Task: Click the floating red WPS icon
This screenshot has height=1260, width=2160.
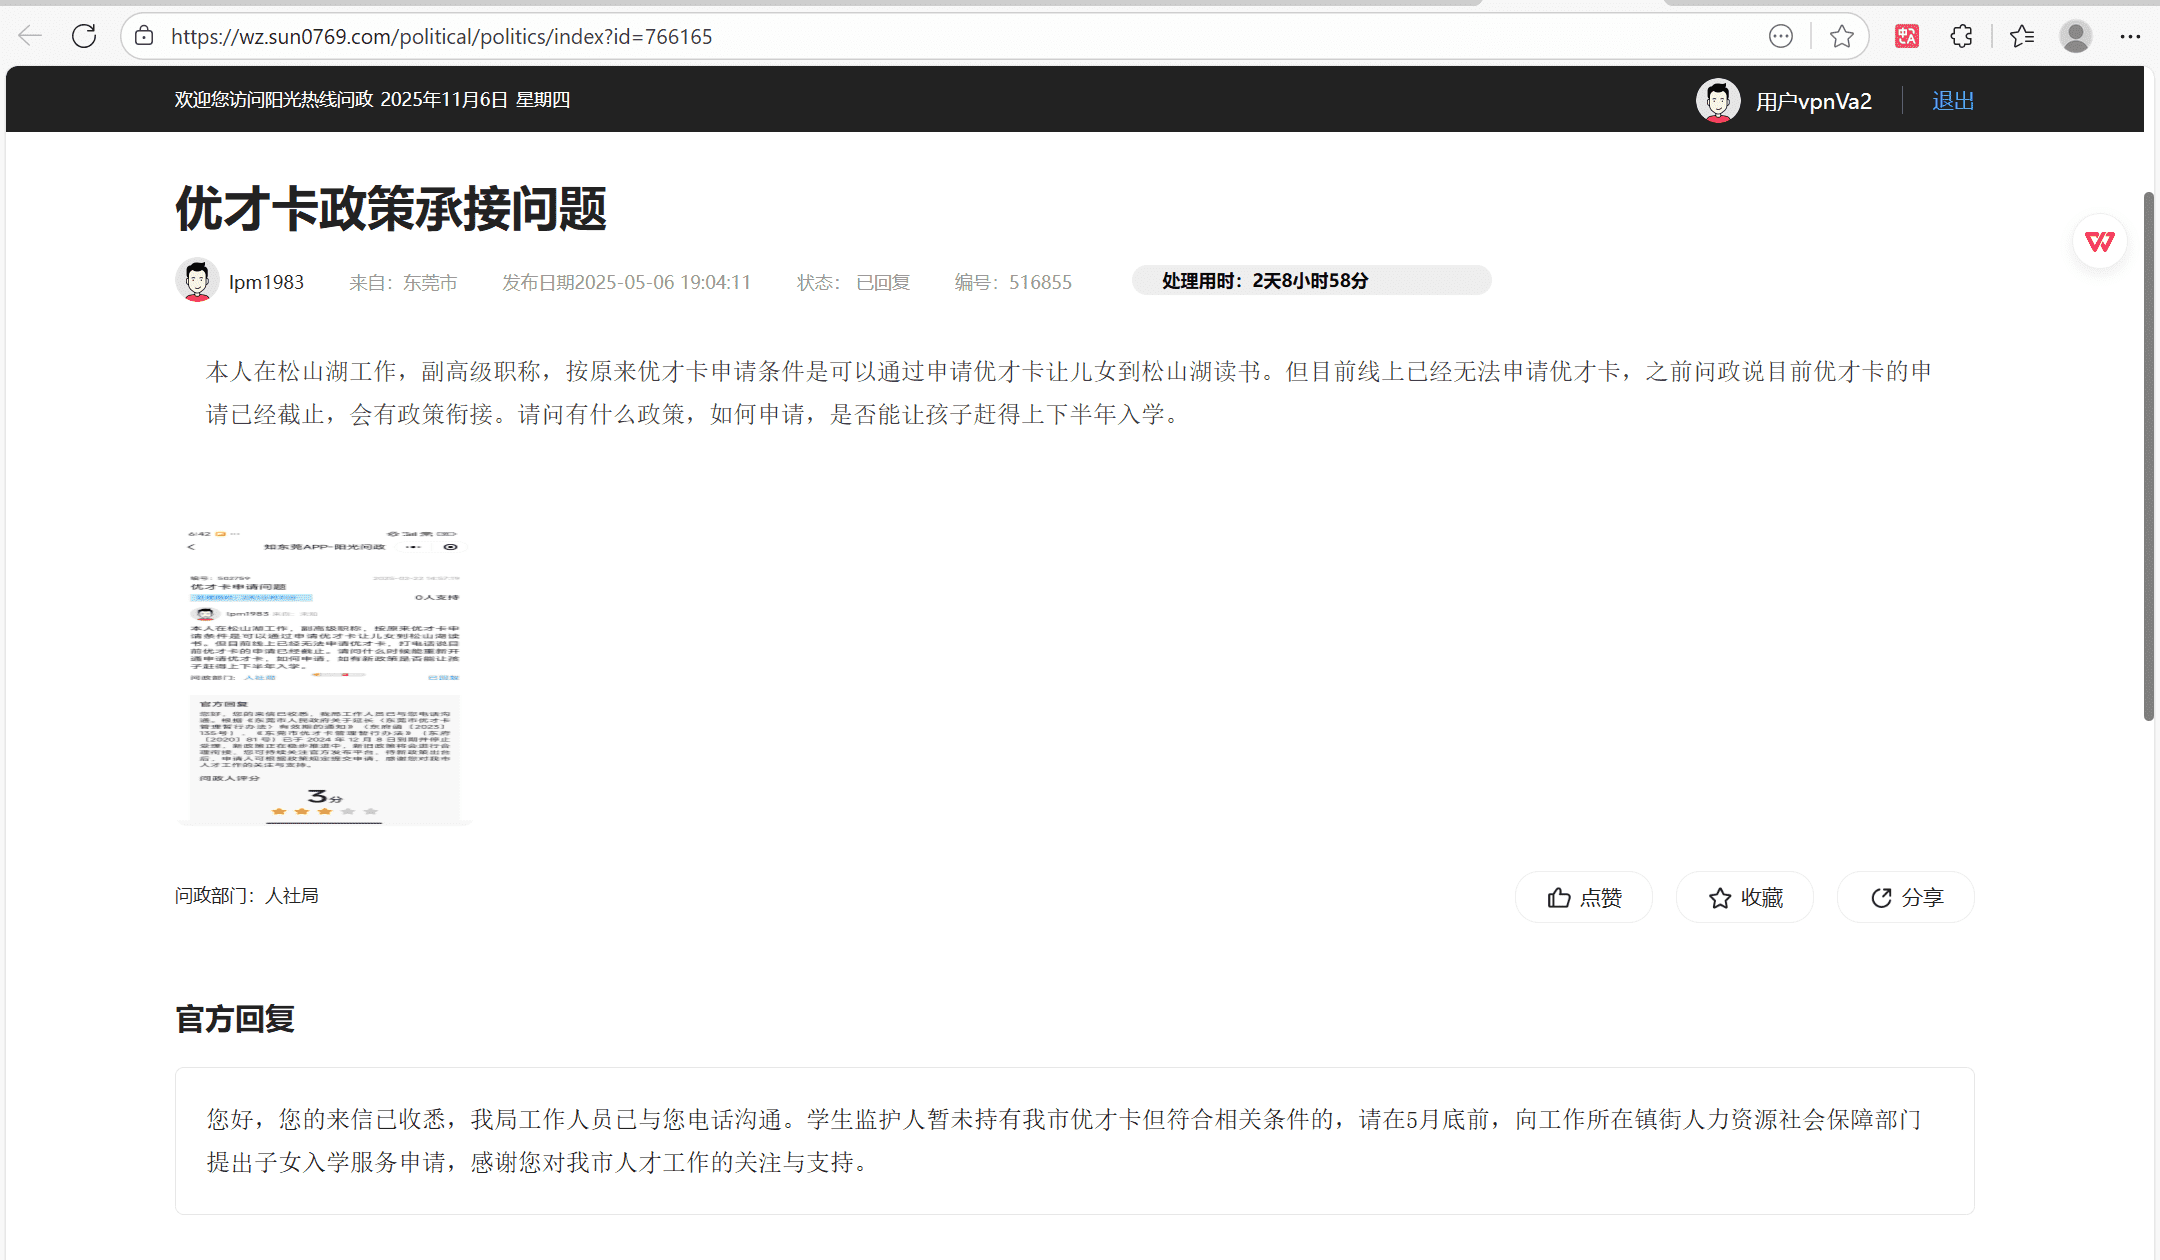Action: click(x=2099, y=241)
